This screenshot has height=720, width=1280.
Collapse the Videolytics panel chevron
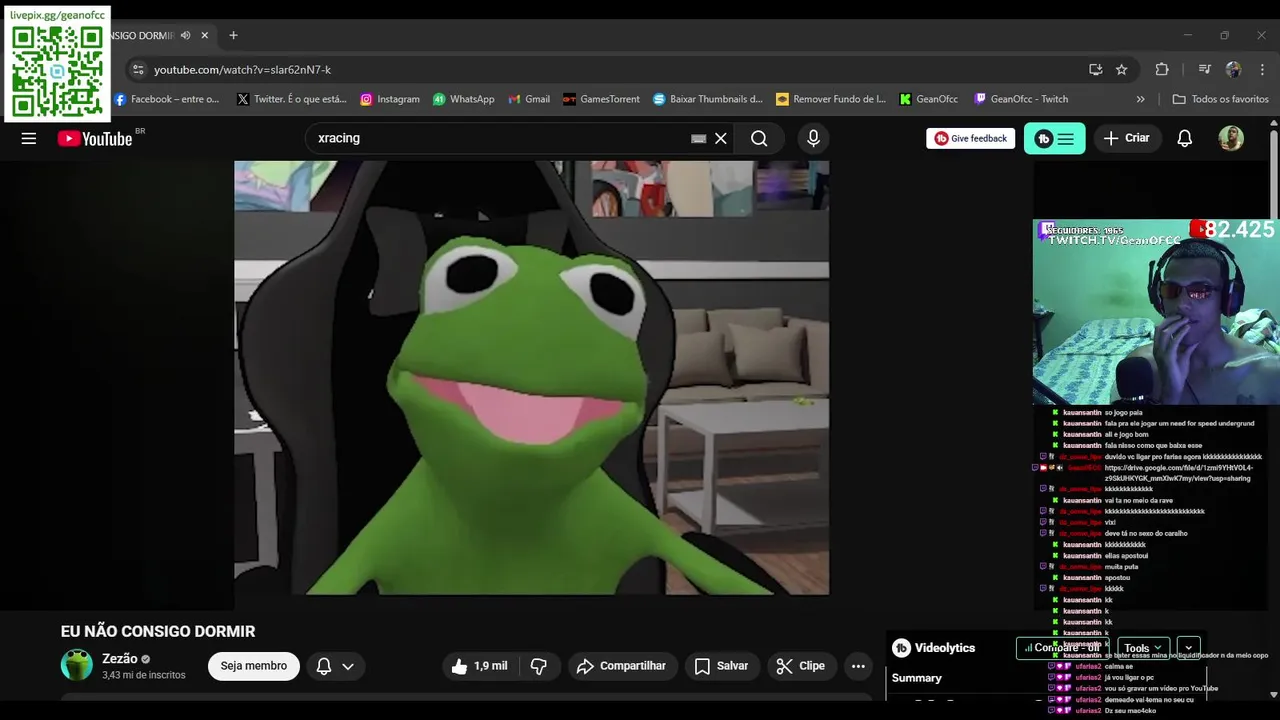(x=1188, y=648)
